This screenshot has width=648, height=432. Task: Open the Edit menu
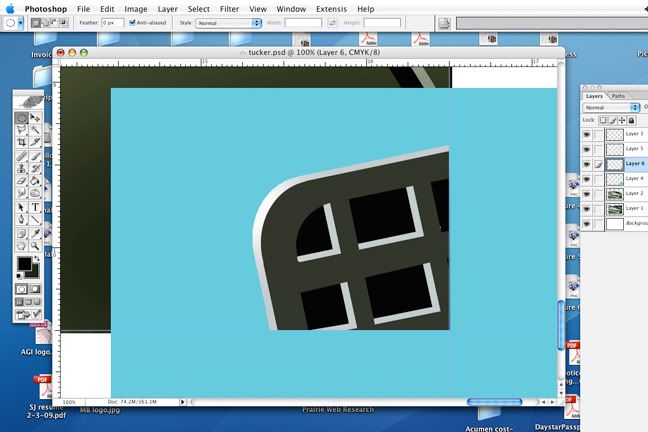[x=107, y=9]
